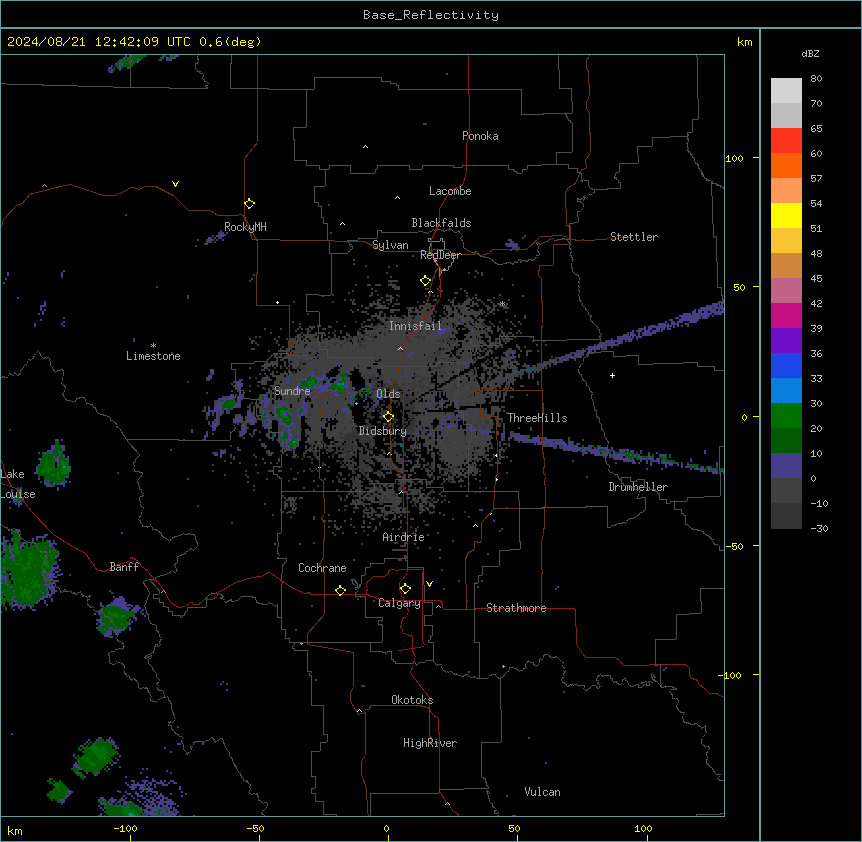Image resolution: width=862 pixels, height=842 pixels.
Task: Click the Stettler town label
Action: click(x=634, y=237)
